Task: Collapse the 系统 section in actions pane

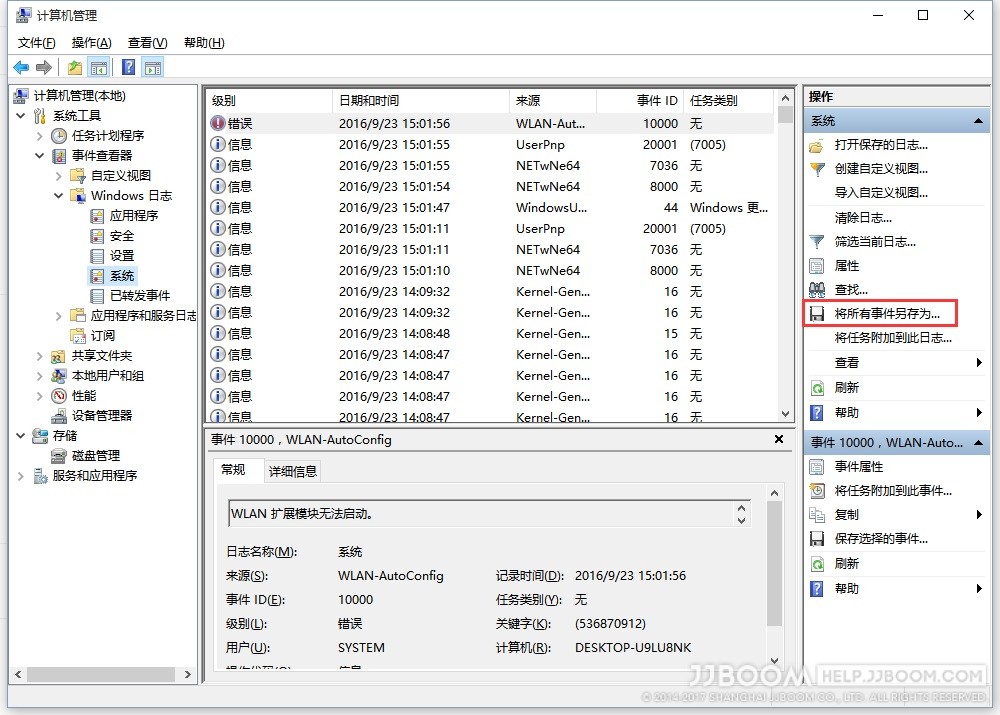Action: pos(978,120)
